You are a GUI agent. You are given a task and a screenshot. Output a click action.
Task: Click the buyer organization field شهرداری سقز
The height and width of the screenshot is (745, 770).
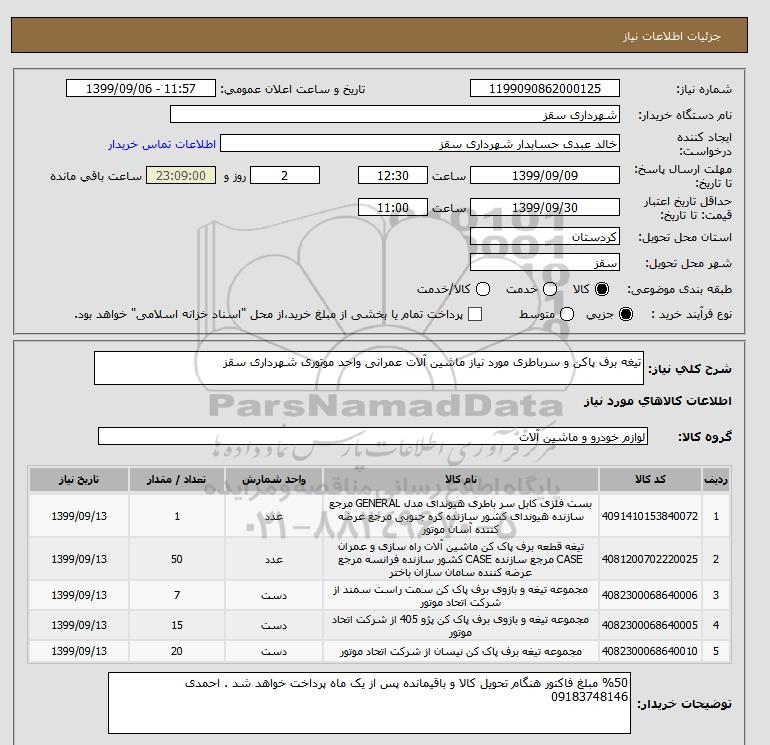395,114
